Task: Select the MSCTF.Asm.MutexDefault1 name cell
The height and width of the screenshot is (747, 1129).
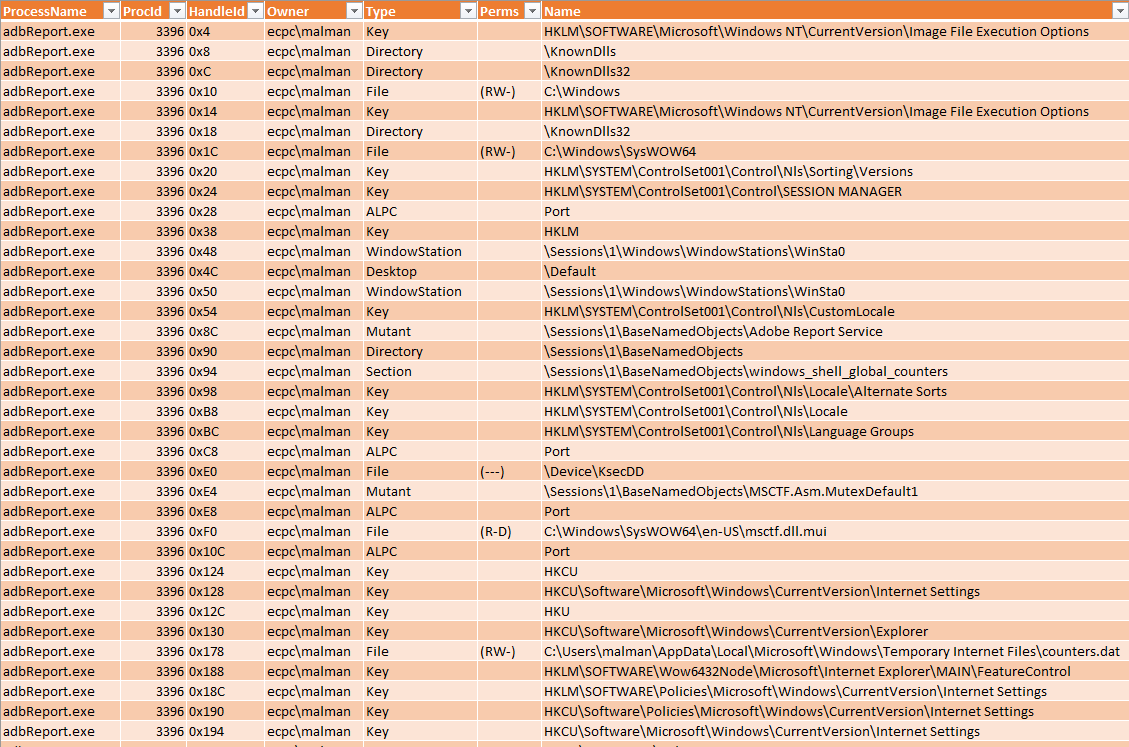Action: 835,491
